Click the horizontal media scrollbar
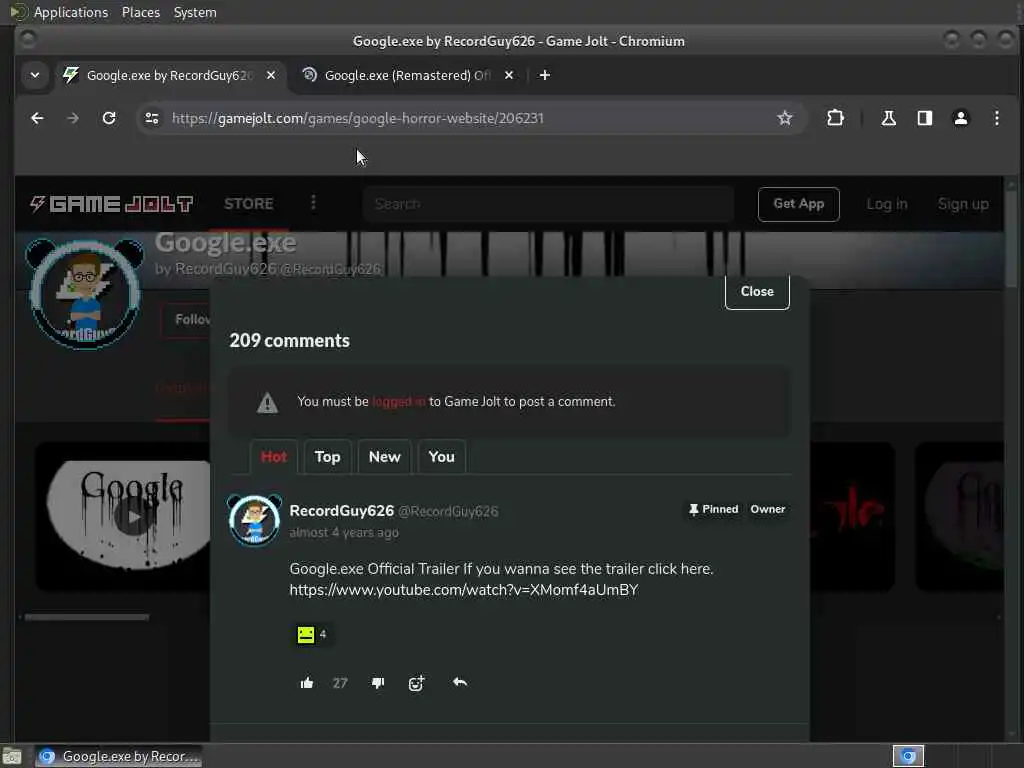1024x768 pixels. tap(87, 617)
